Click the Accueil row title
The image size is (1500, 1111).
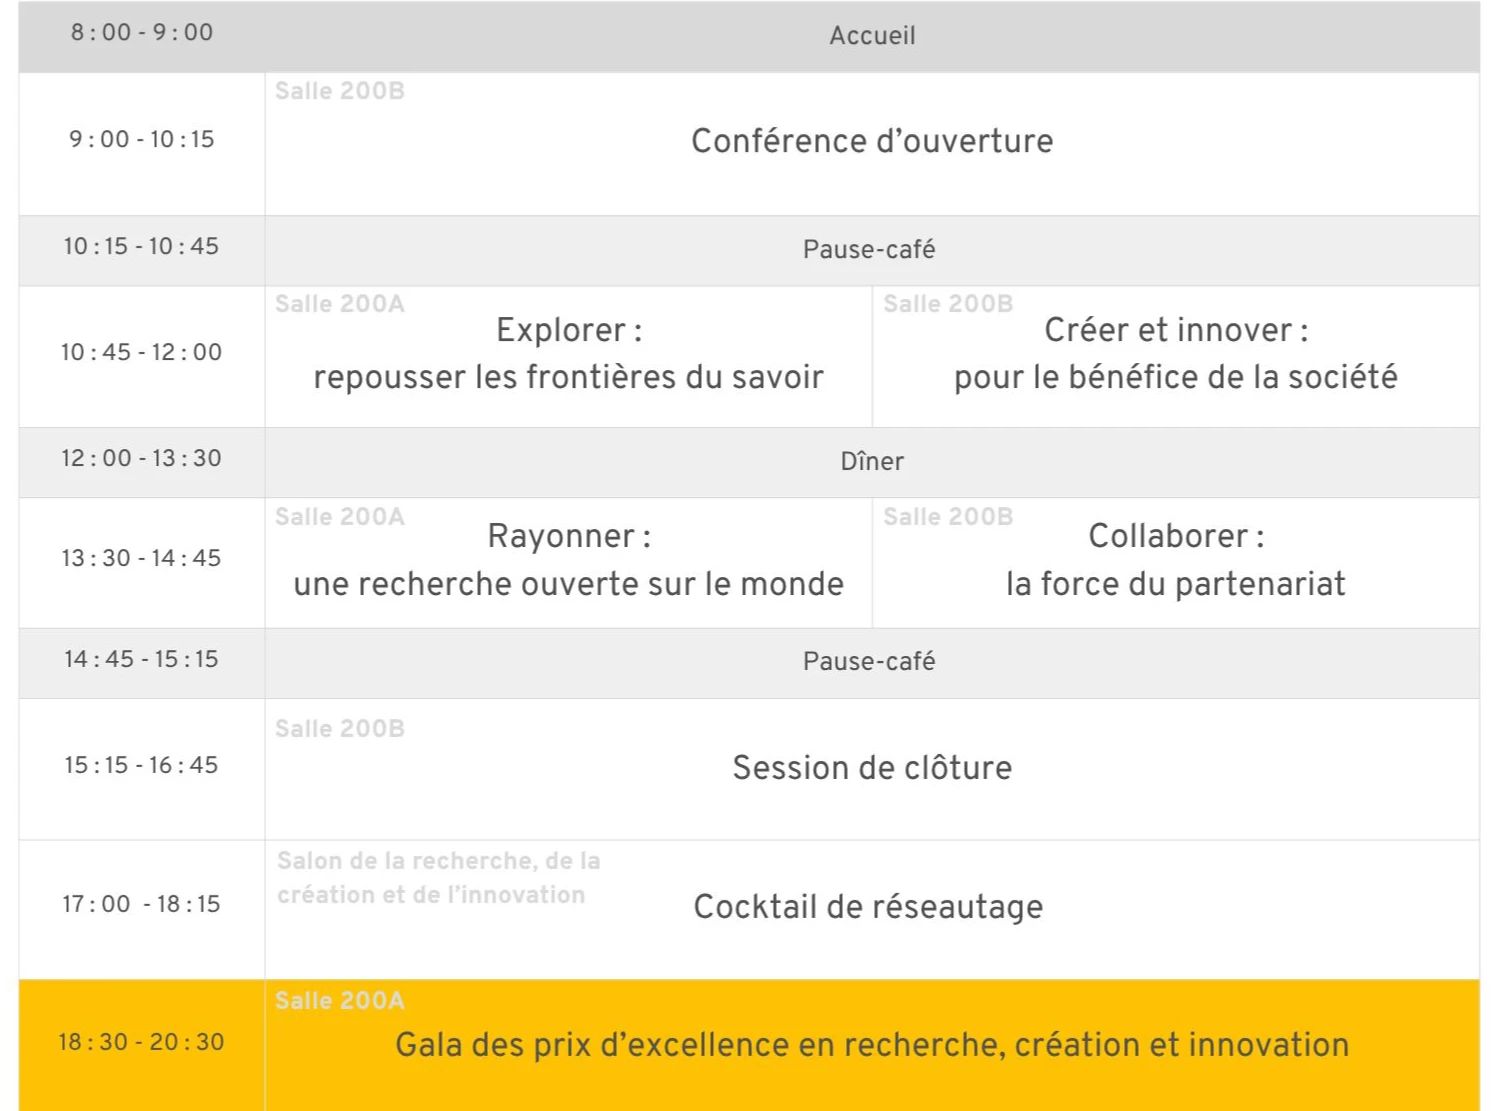click(x=872, y=36)
